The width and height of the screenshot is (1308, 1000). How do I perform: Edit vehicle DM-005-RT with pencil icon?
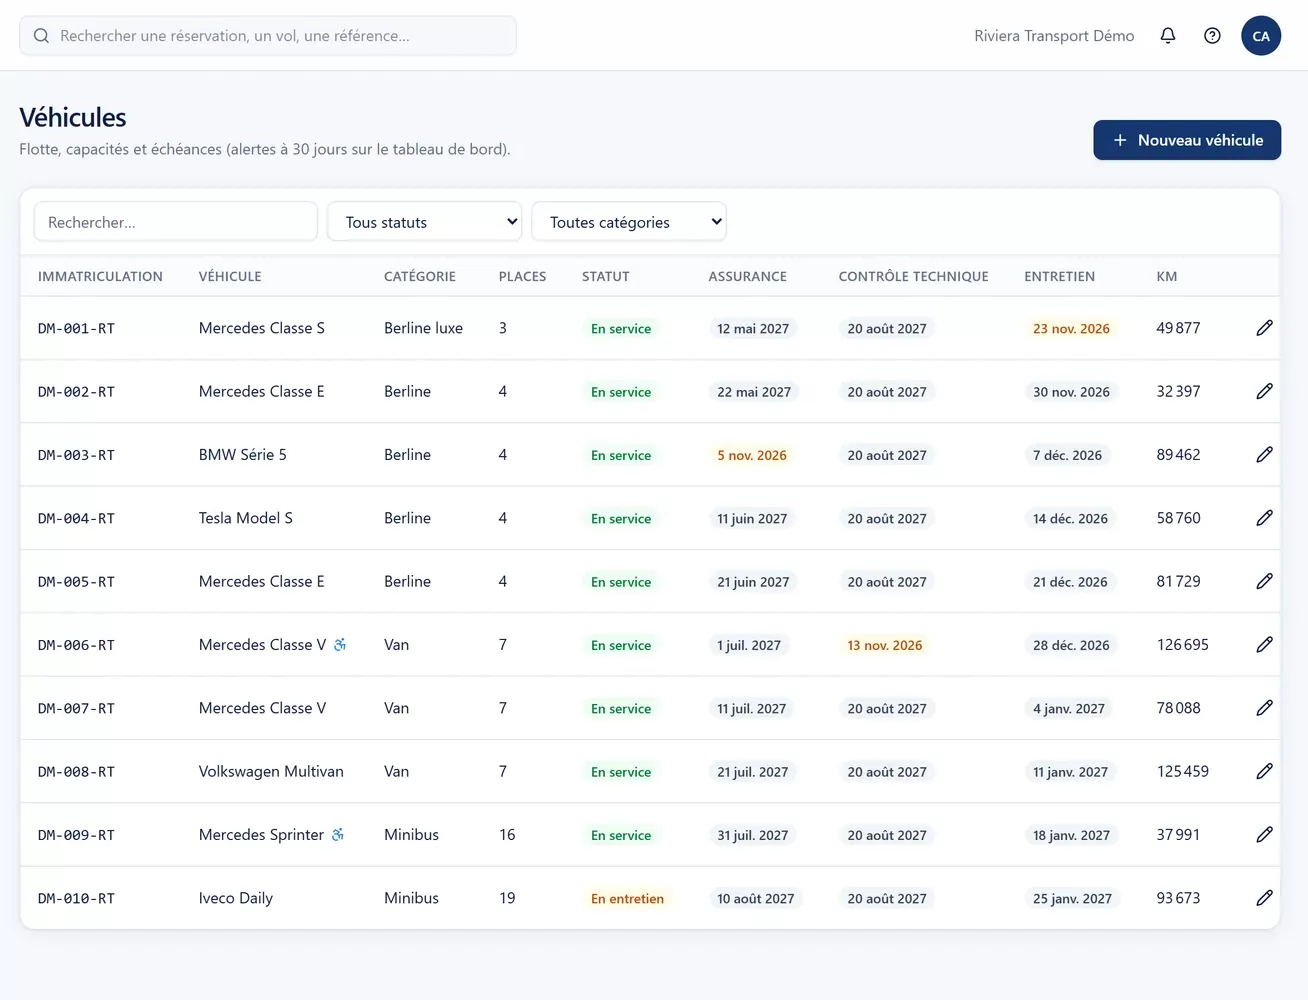click(1264, 581)
